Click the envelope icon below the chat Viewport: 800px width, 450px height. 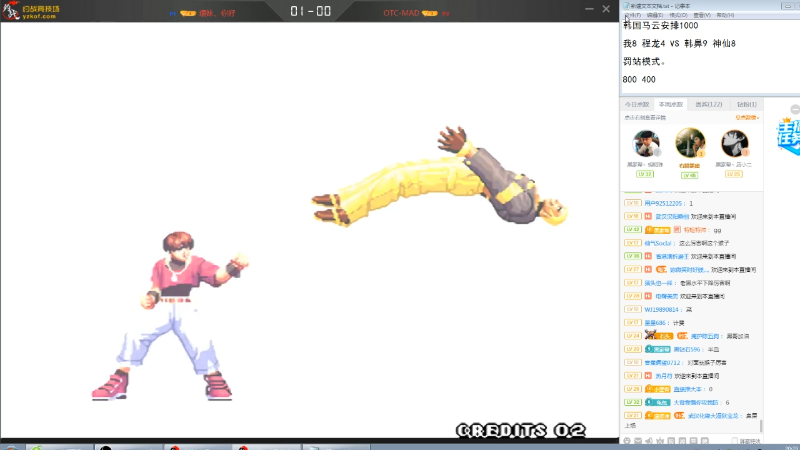[638, 441]
